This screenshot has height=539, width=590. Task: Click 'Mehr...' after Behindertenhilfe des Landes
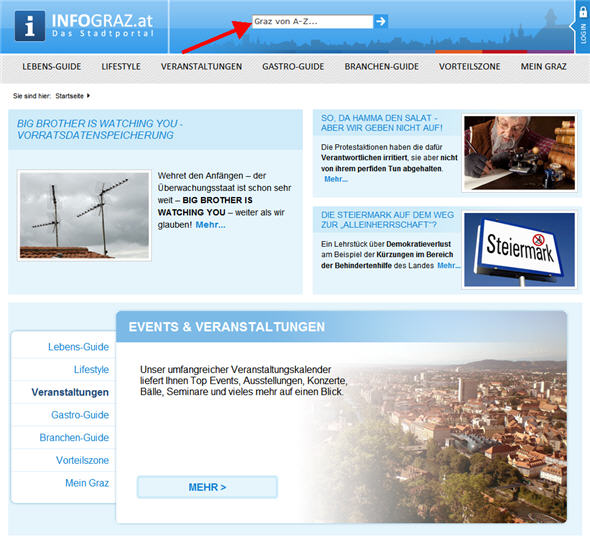[449, 265]
